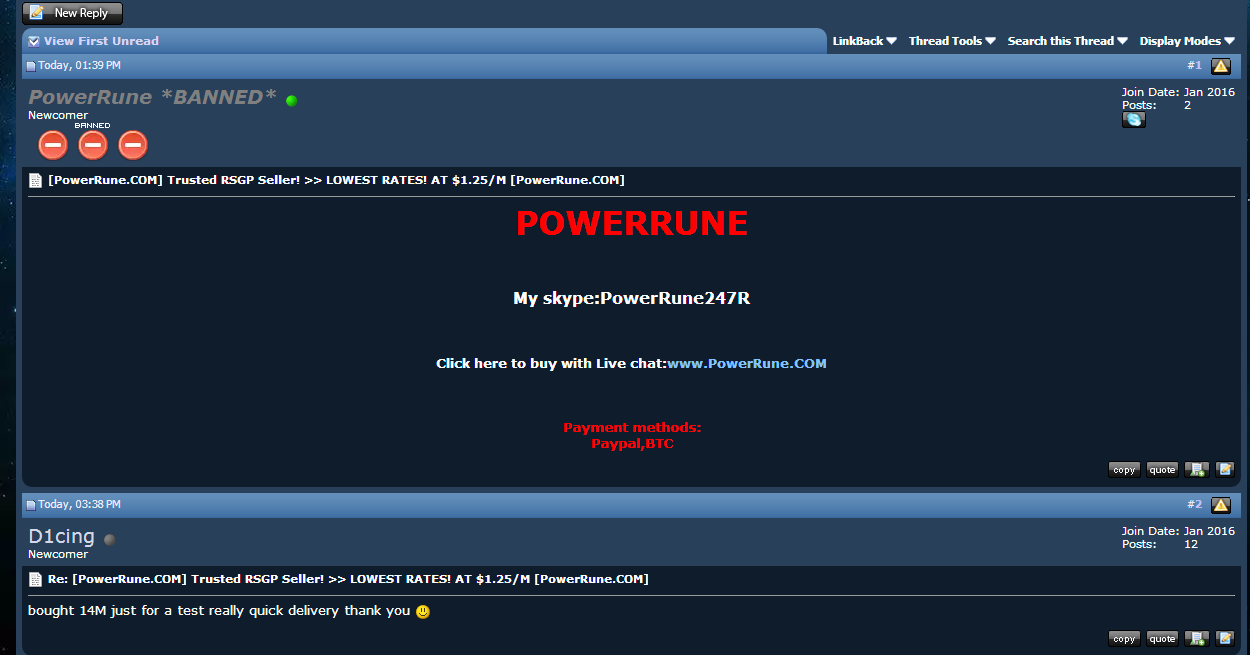This screenshot has width=1250, height=655.
Task: Click the post icon beside post #1 time
Action: [x=31, y=66]
